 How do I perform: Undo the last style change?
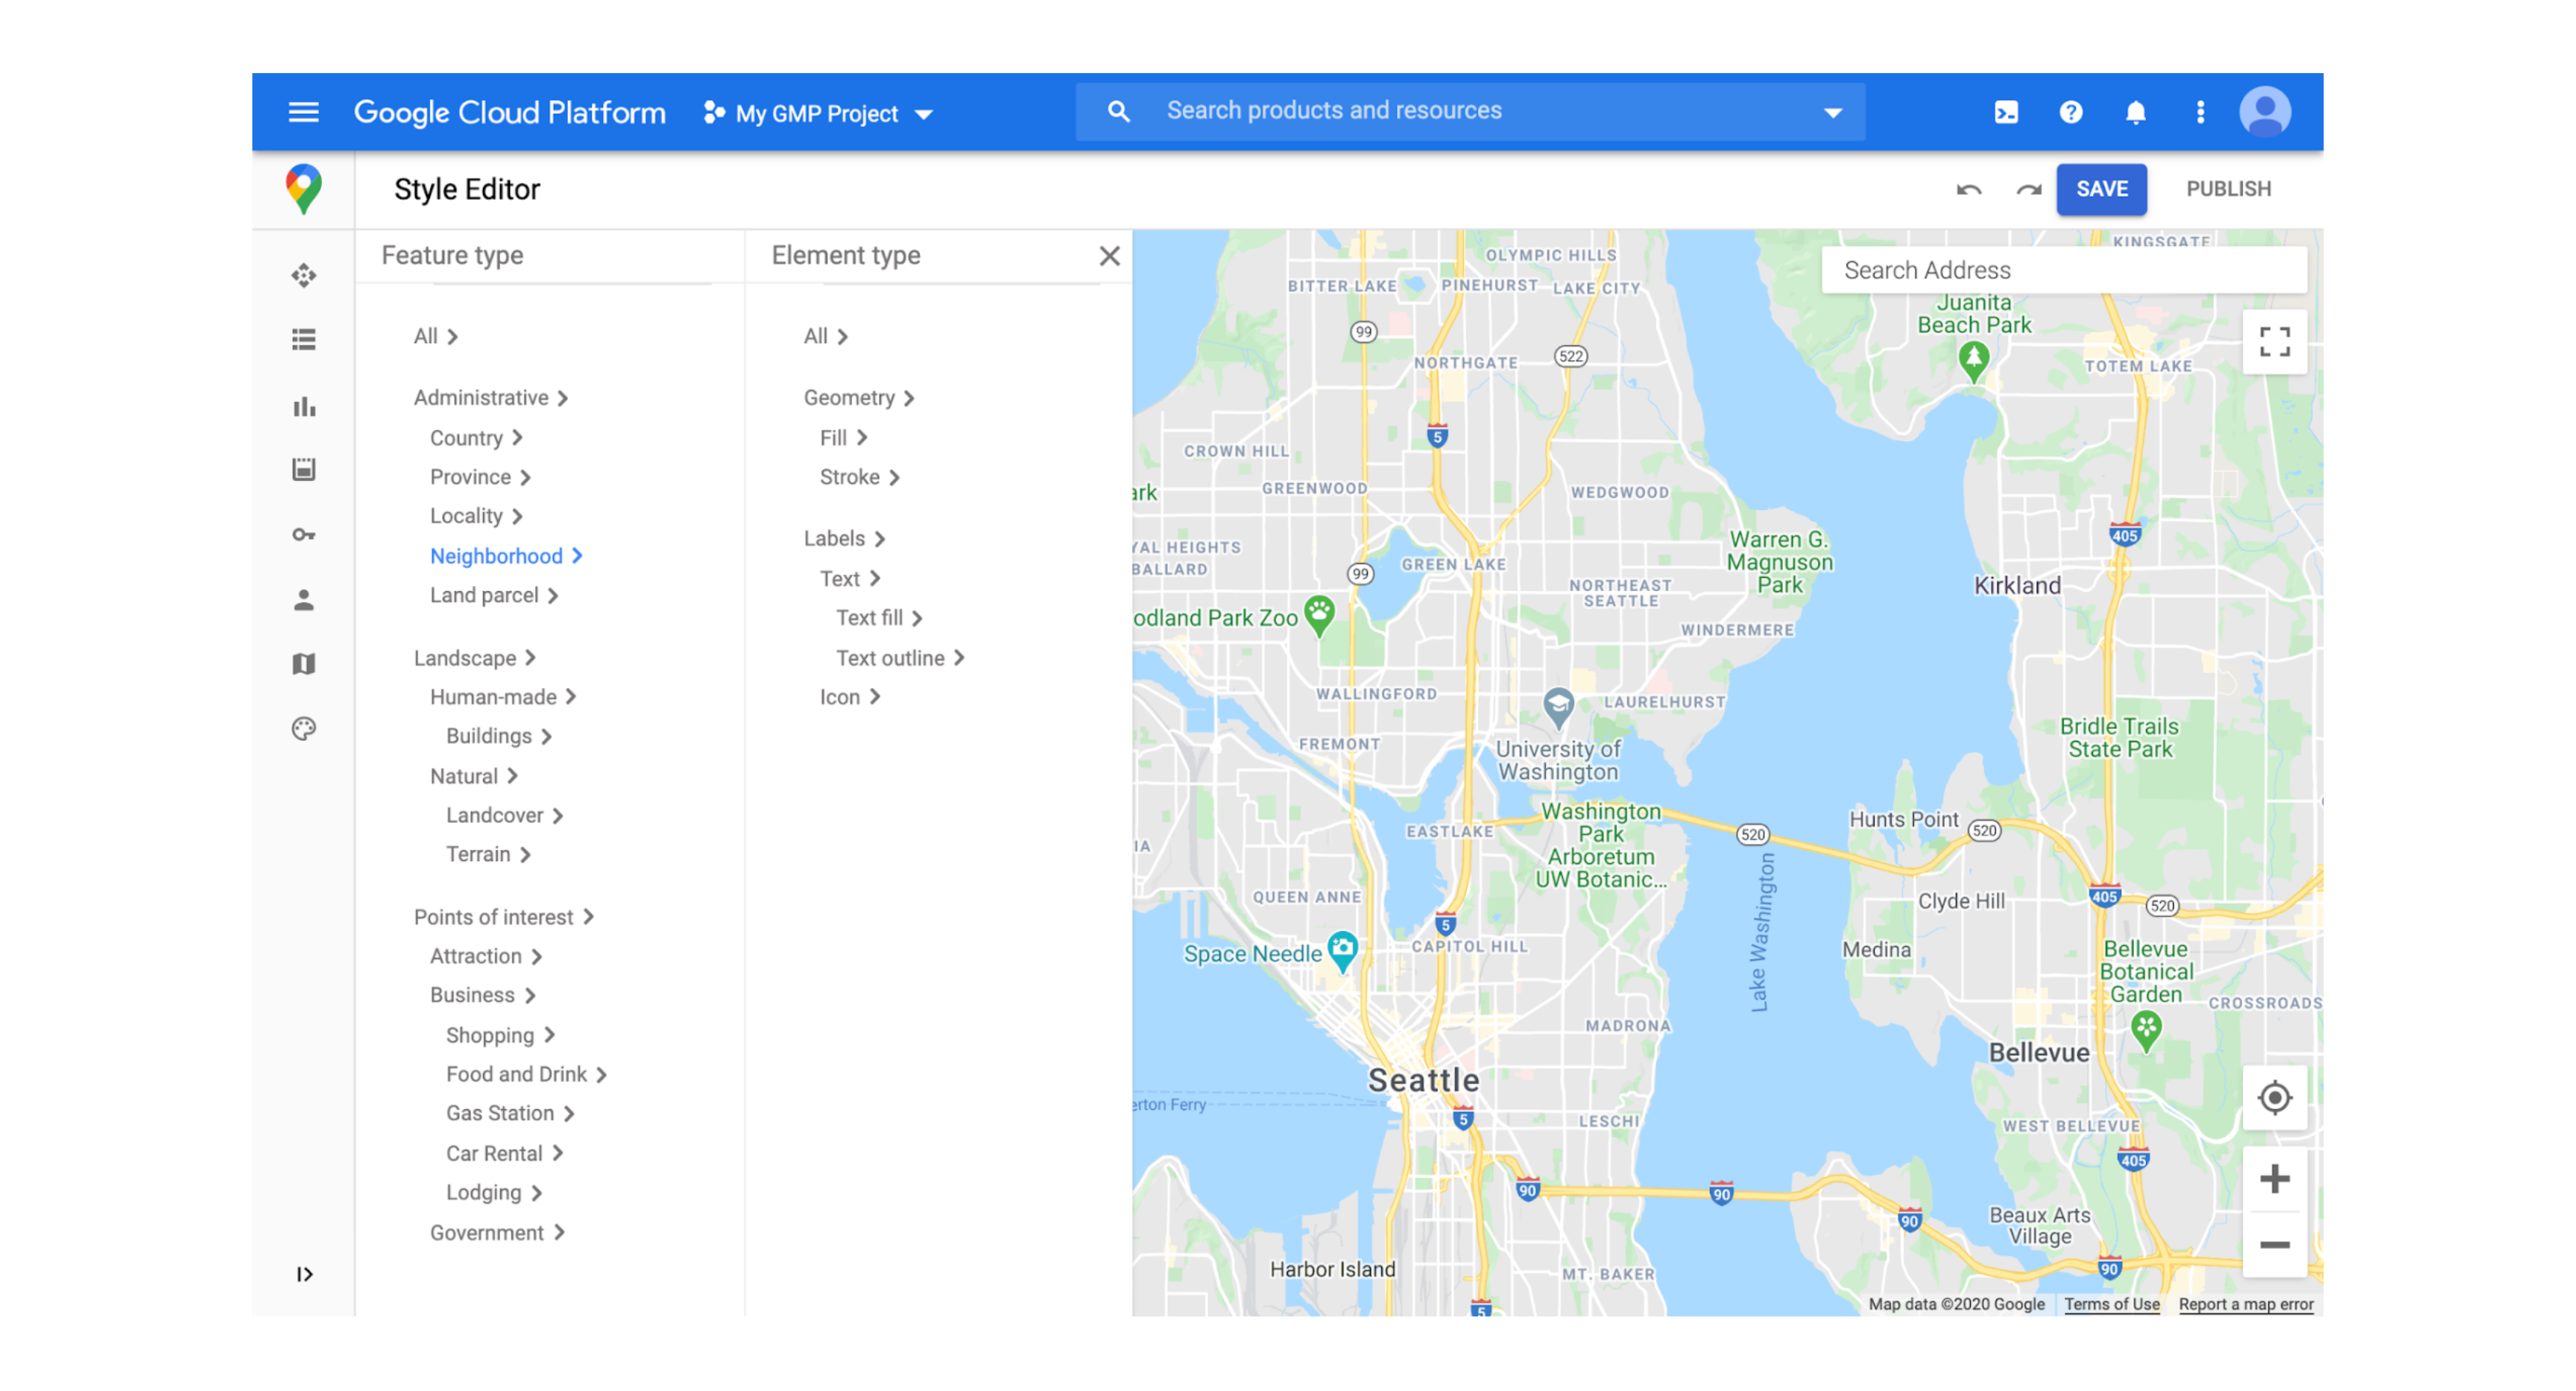[x=1968, y=190]
